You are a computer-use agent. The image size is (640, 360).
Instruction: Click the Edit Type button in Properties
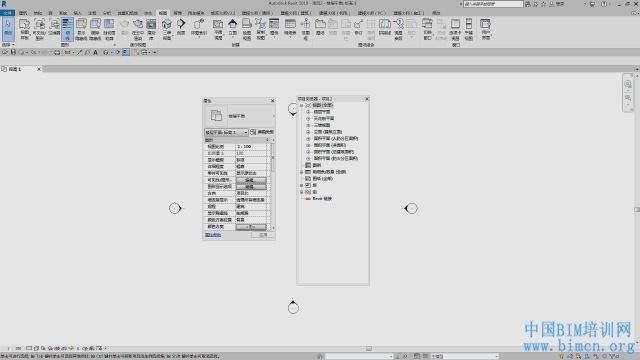coord(262,132)
